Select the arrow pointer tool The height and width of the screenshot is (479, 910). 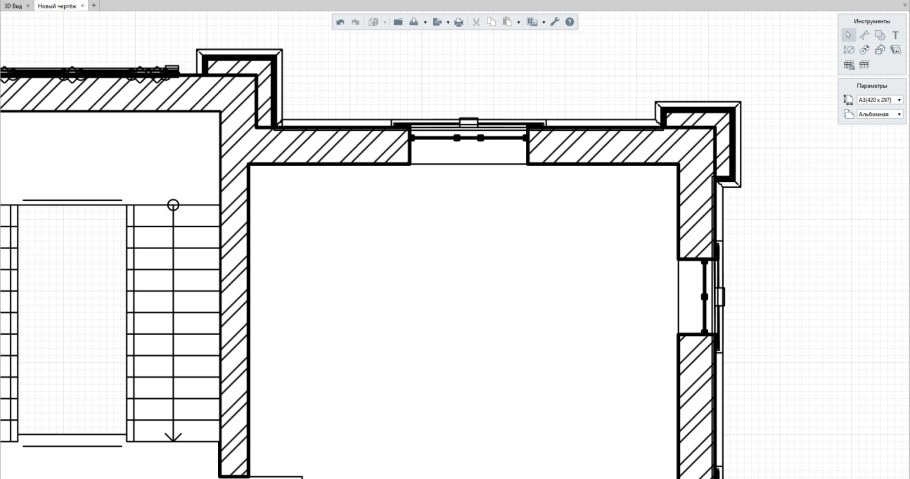coord(848,35)
